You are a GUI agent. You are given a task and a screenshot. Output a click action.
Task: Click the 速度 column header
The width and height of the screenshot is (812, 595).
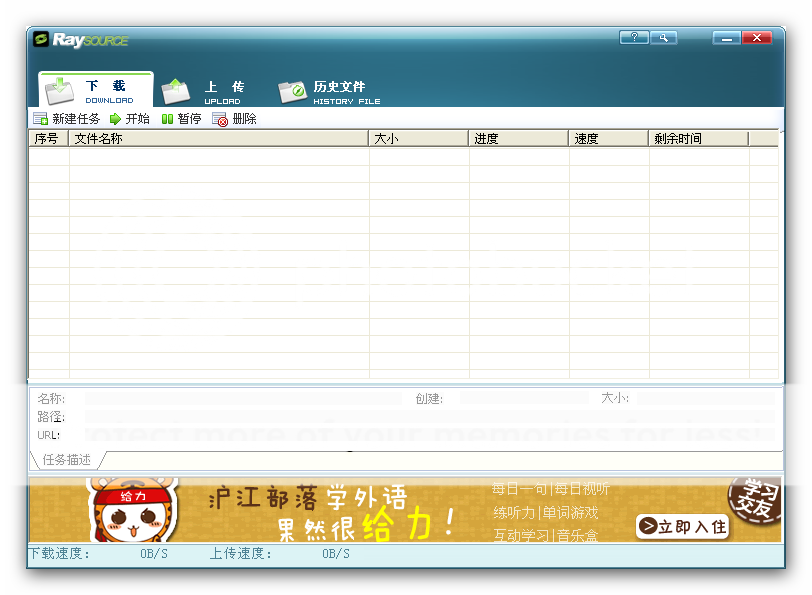608,139
